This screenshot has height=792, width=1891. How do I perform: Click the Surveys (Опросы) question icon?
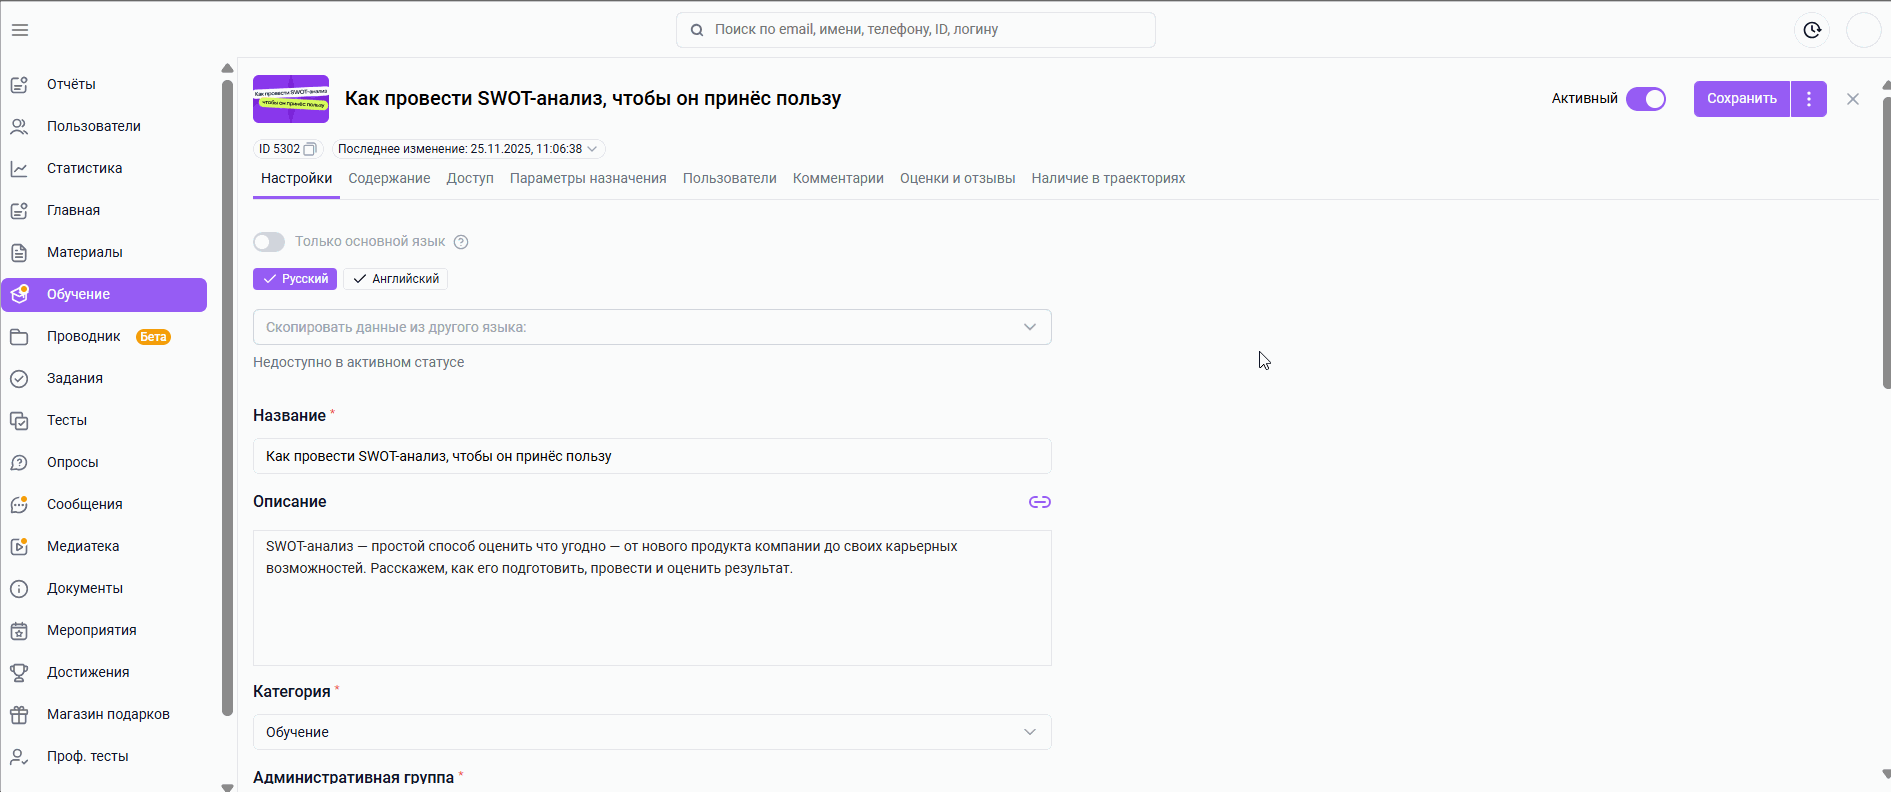point(19,463)
